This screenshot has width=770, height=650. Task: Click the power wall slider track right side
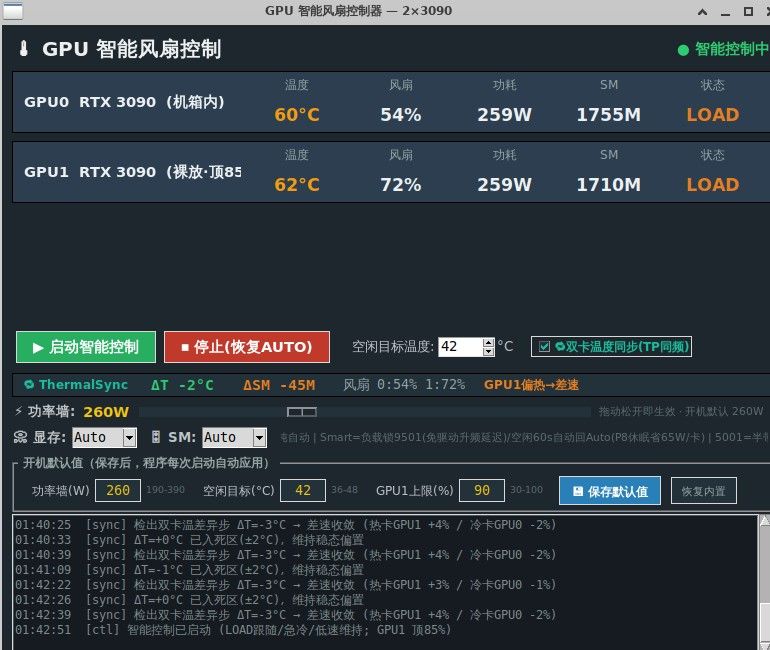[452, 412]
